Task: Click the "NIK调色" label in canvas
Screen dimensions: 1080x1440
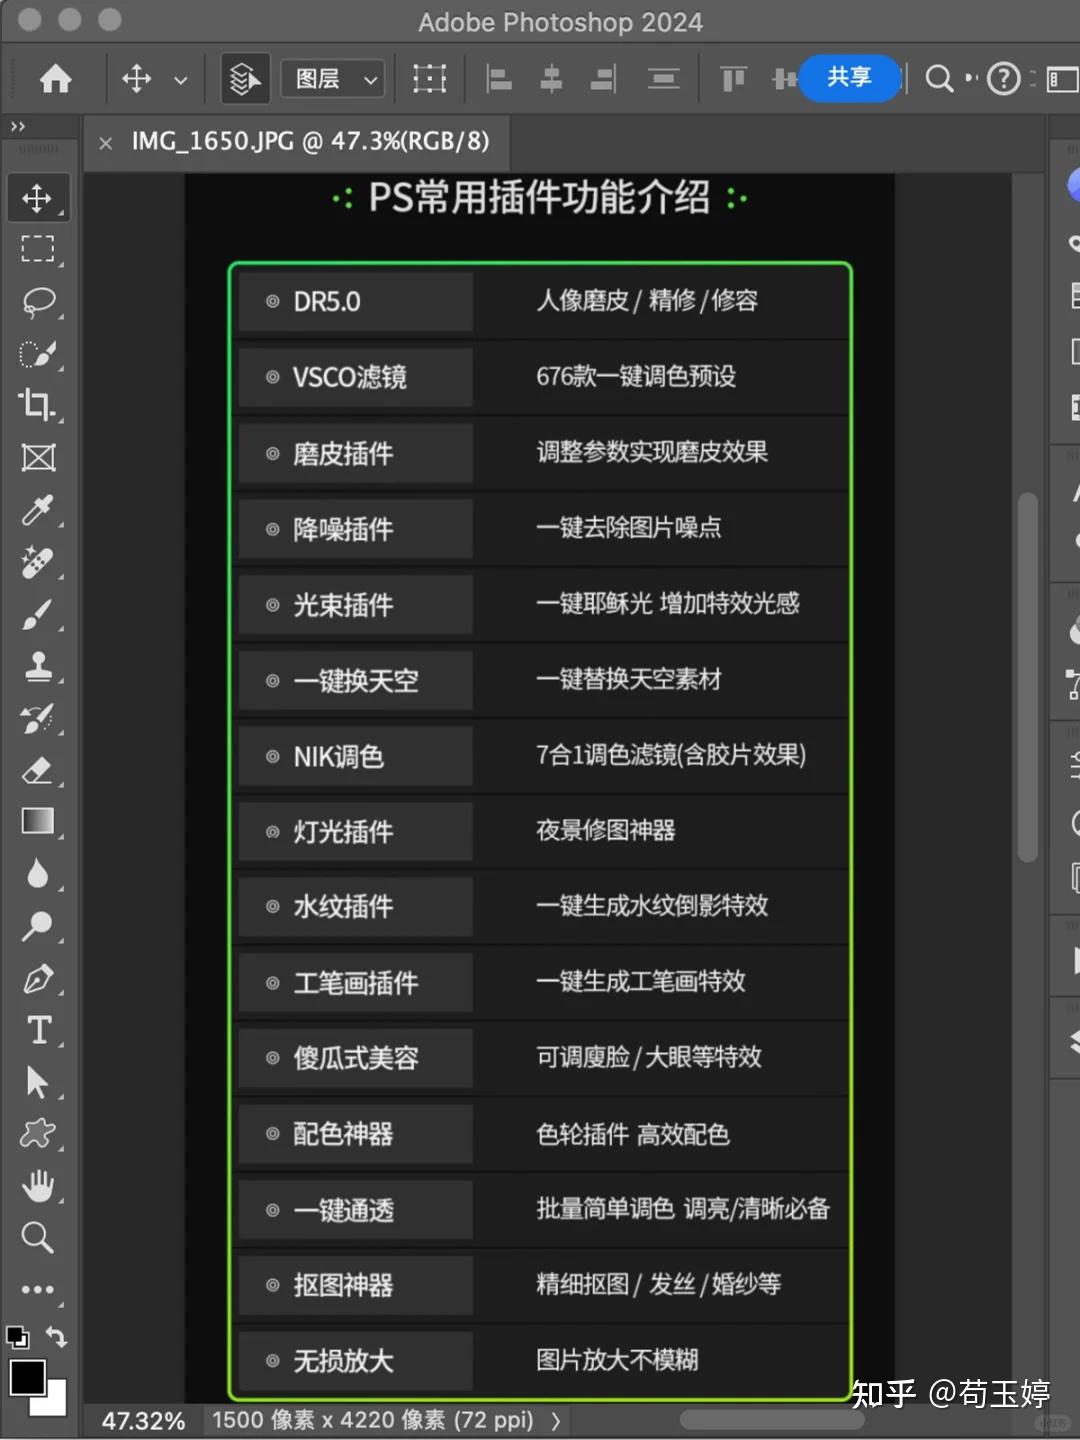Action: pos(339,757)
